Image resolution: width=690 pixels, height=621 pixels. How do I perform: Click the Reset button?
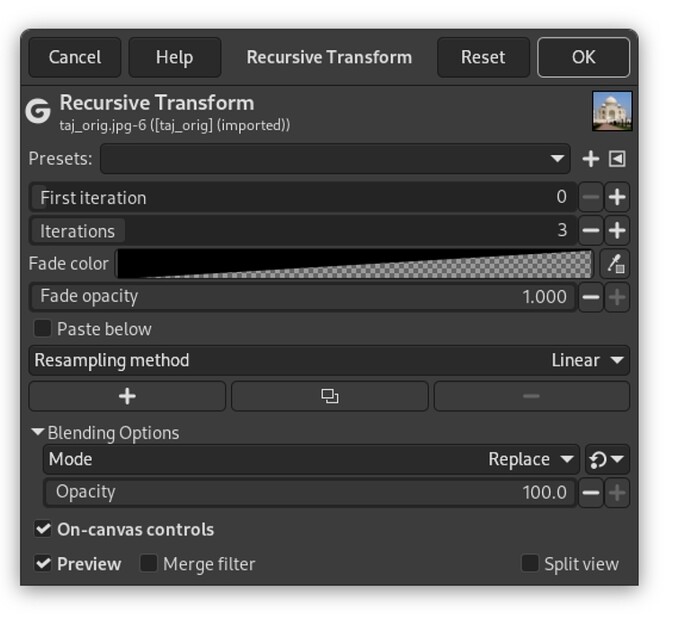pos(483,57)
